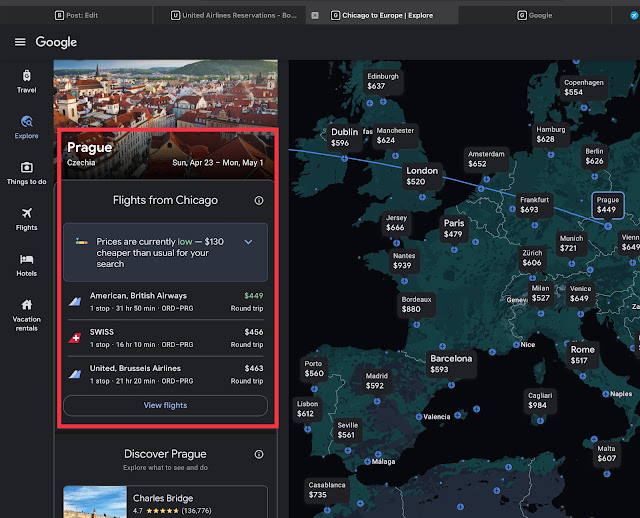Select the American, British Airways $449 flight
Screen dimensions: 640x518
[x=166, y=302]
